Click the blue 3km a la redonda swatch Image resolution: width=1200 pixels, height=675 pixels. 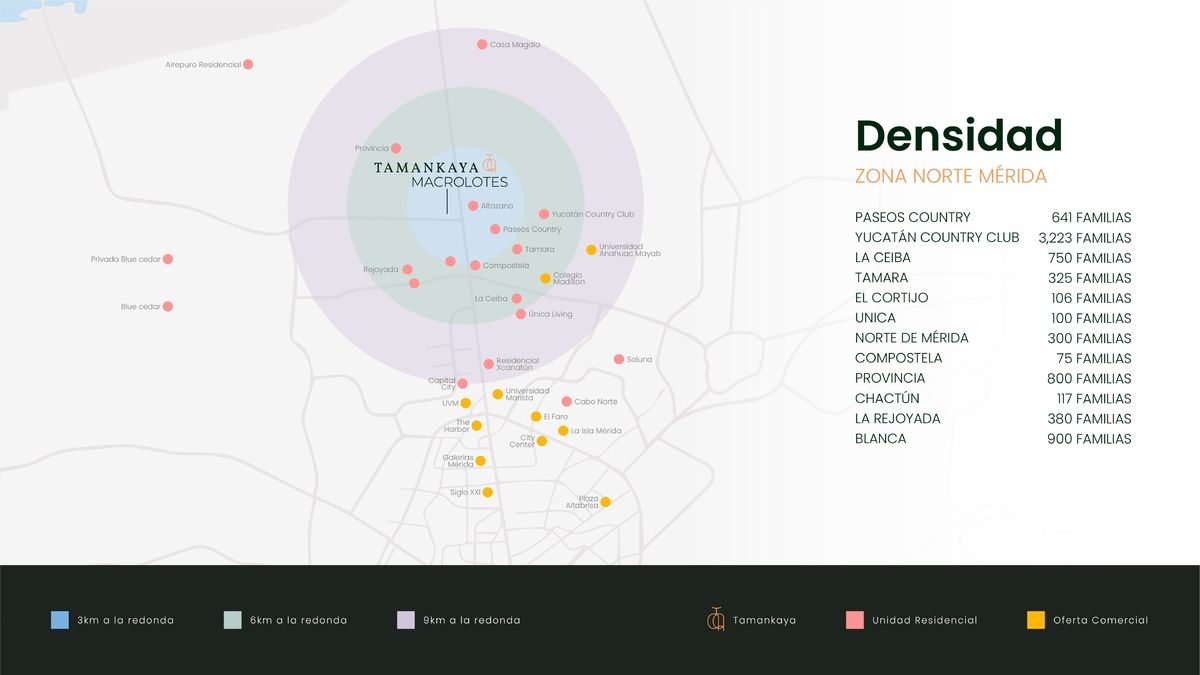coord(60,620)
